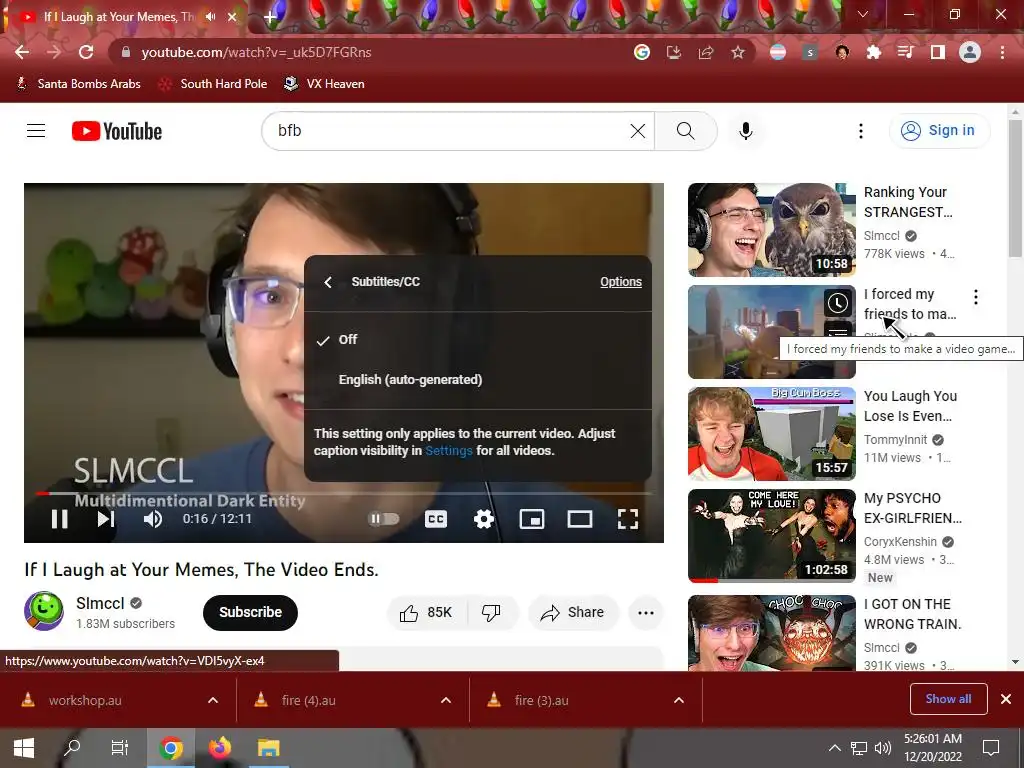
Task: Expand options for fire (4).au download
Action: [446, 700]
